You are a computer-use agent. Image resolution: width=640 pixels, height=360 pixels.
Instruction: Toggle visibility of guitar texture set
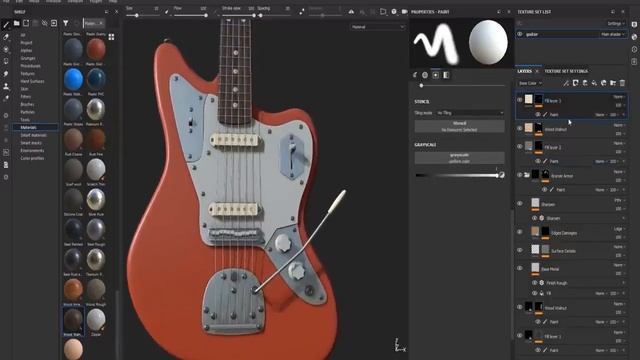point(520,34)
